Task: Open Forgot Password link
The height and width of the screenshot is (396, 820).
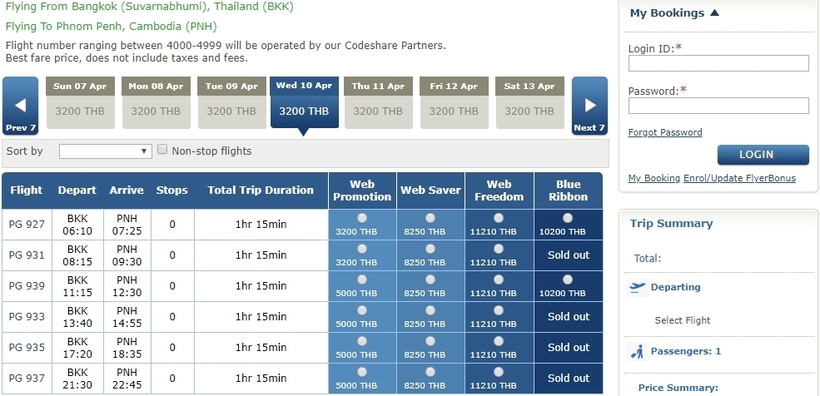Action: point(665,132)
